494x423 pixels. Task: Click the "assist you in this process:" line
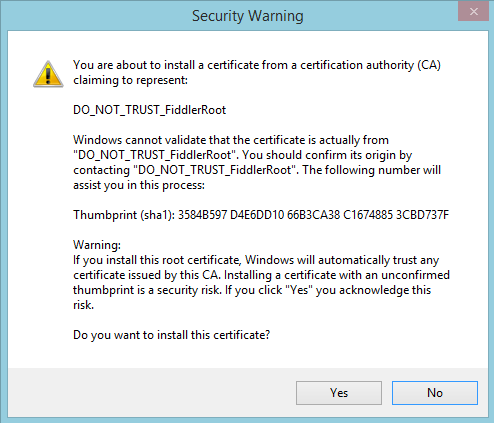pyautogui.click(x=139, y=185)
